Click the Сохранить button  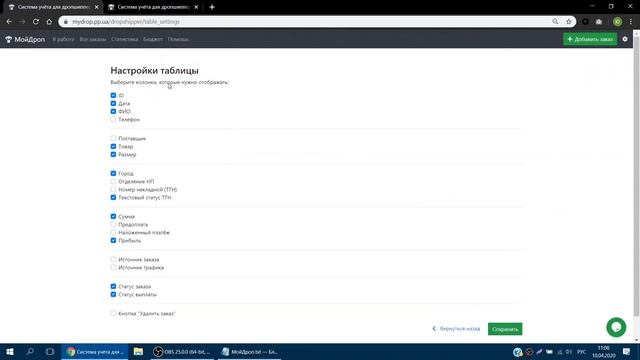[x=505, y=329]
